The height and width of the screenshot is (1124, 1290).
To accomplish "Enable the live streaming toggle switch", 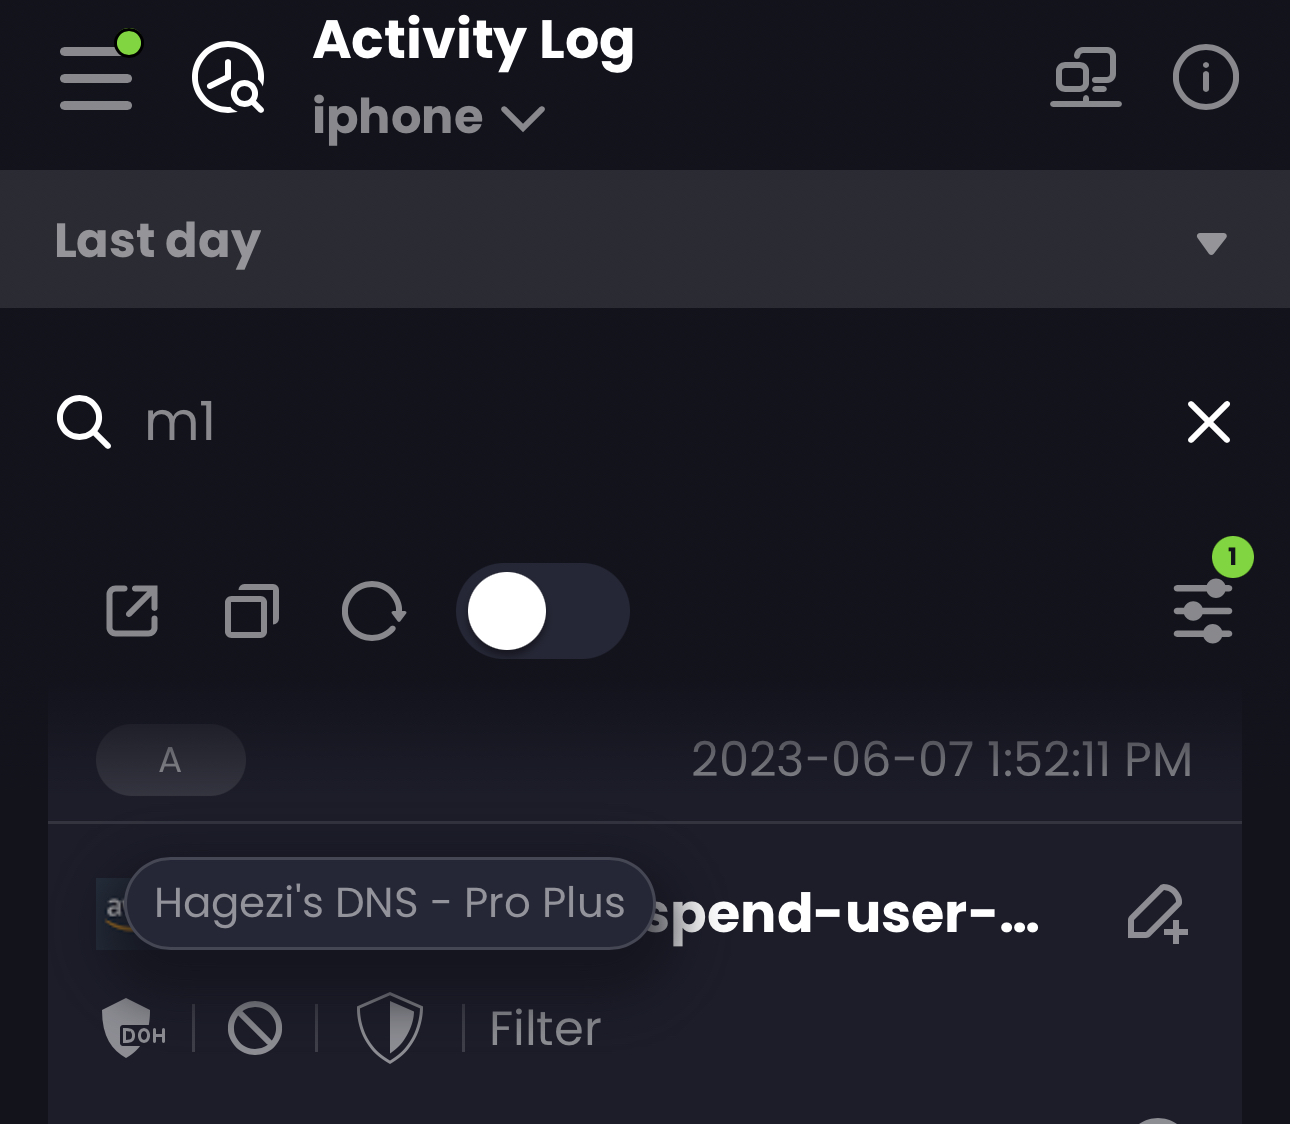I will click(543, 611).
